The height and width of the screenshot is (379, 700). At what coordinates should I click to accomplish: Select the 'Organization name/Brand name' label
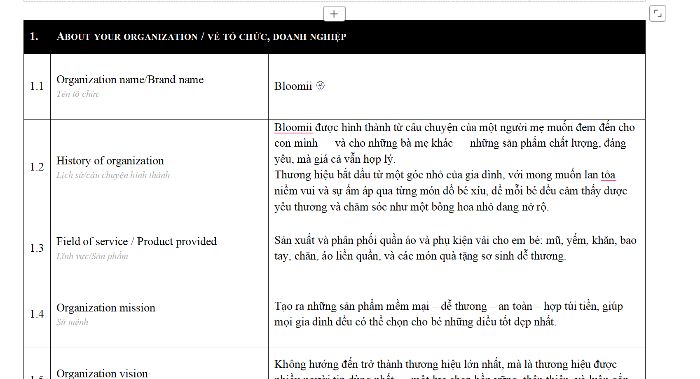tap(130, 79)
